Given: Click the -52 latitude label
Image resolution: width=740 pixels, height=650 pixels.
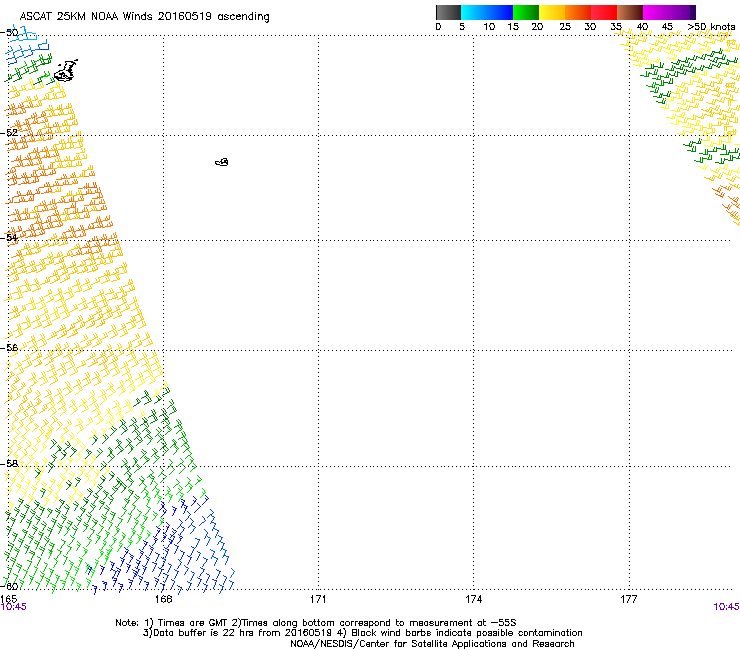Looking at the screenshot, I should point(10,133).
